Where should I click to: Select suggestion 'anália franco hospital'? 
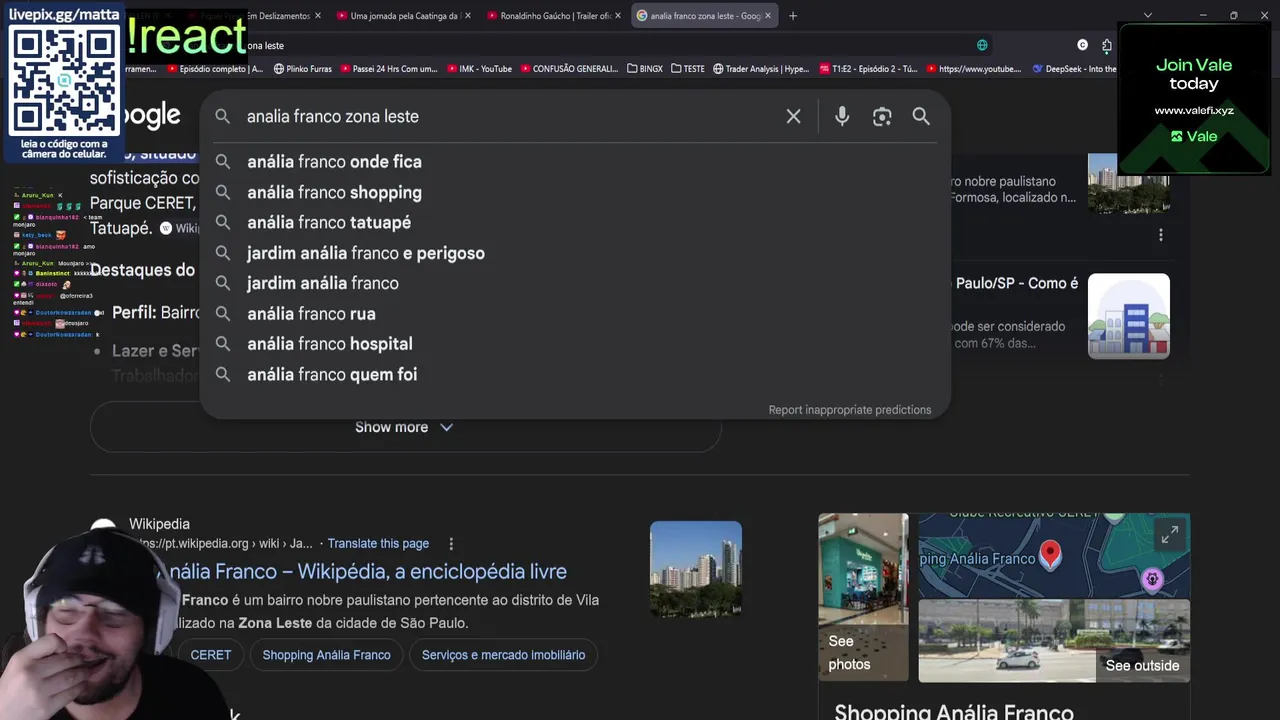(x=575, y=344)
